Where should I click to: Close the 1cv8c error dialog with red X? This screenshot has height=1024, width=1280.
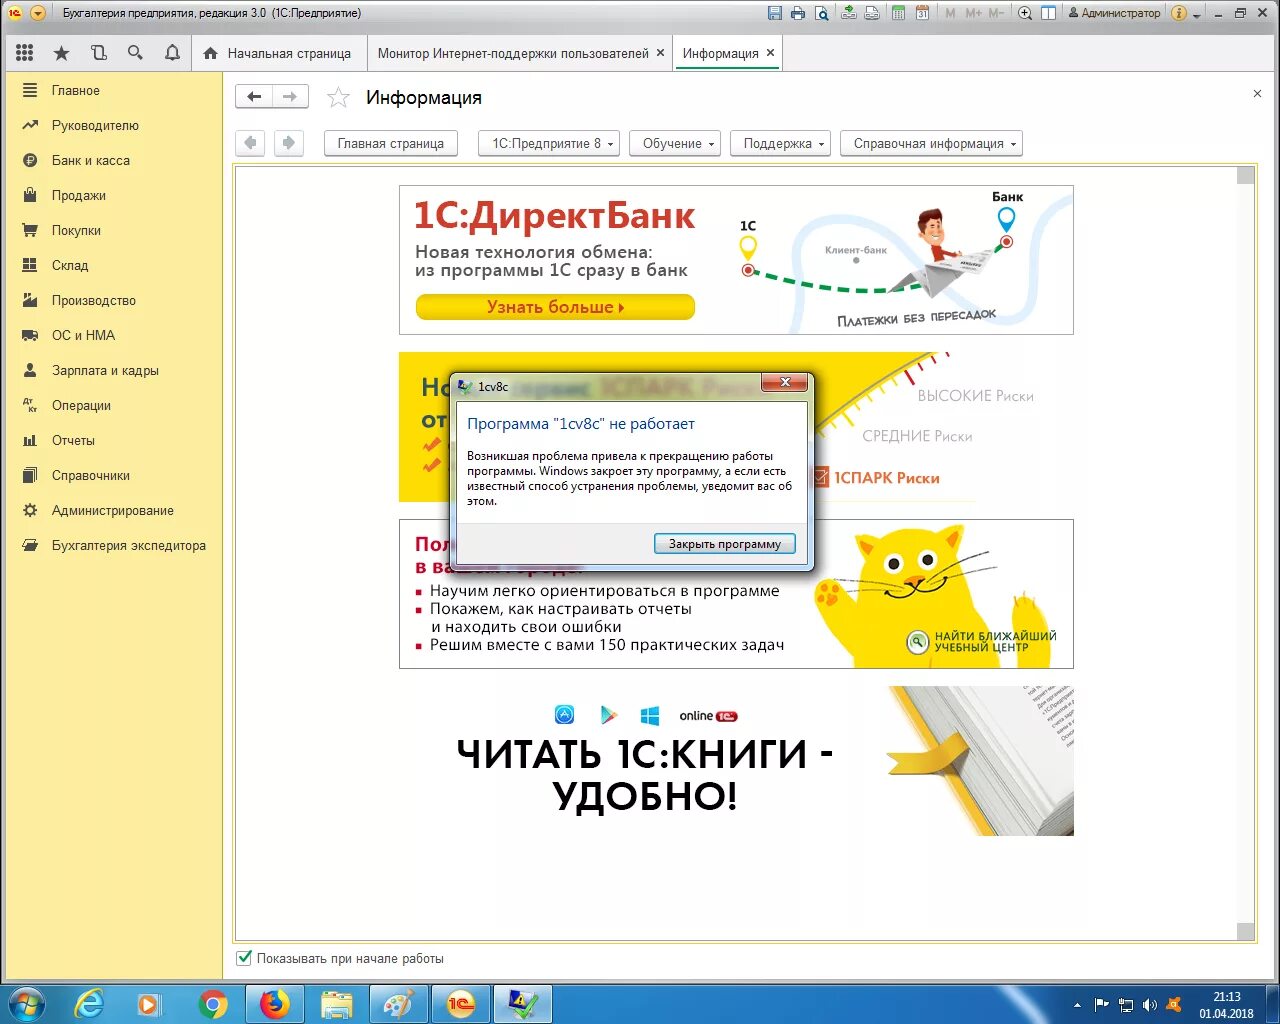point(785,383)
